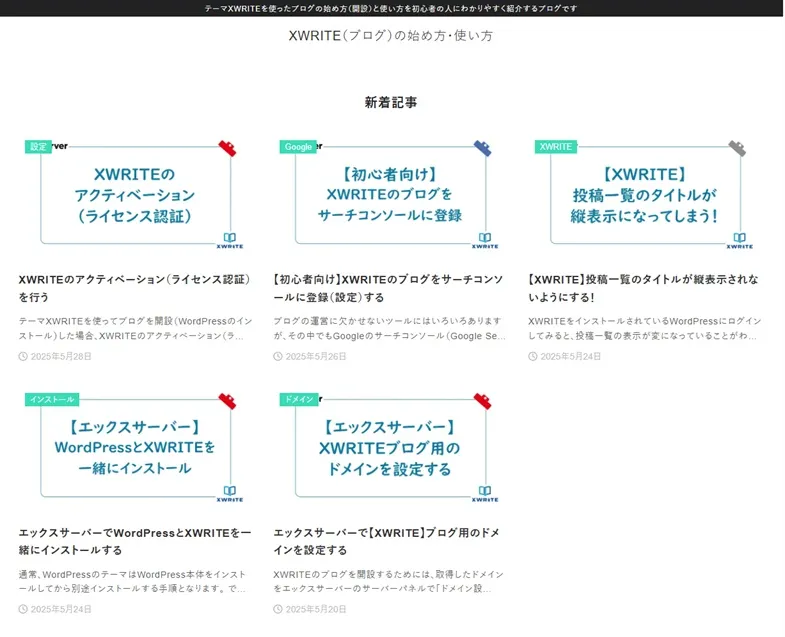The height and width of the screenshot is (637, 785).
Task: Click the XWRITE category tag
Action: coord(556,147)
